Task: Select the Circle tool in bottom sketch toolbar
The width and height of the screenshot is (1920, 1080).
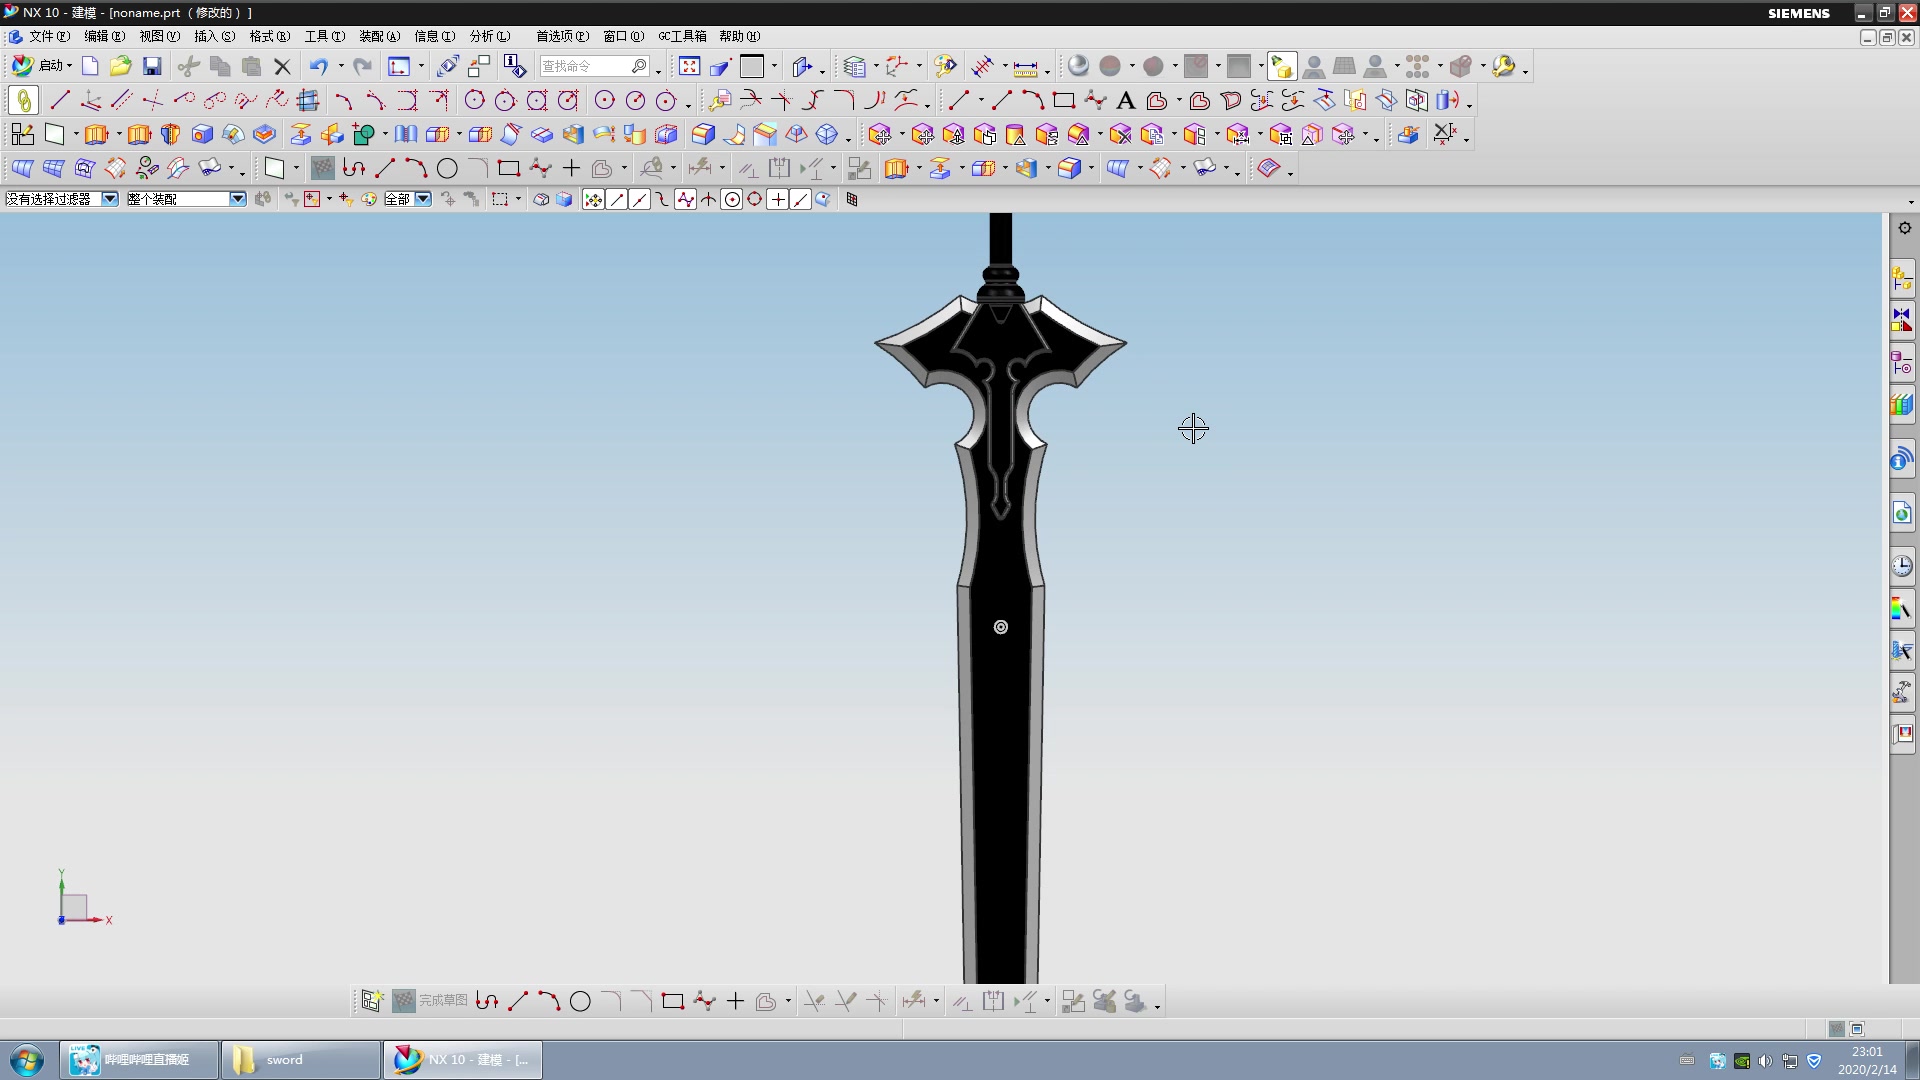Action: coord(580,1001)
